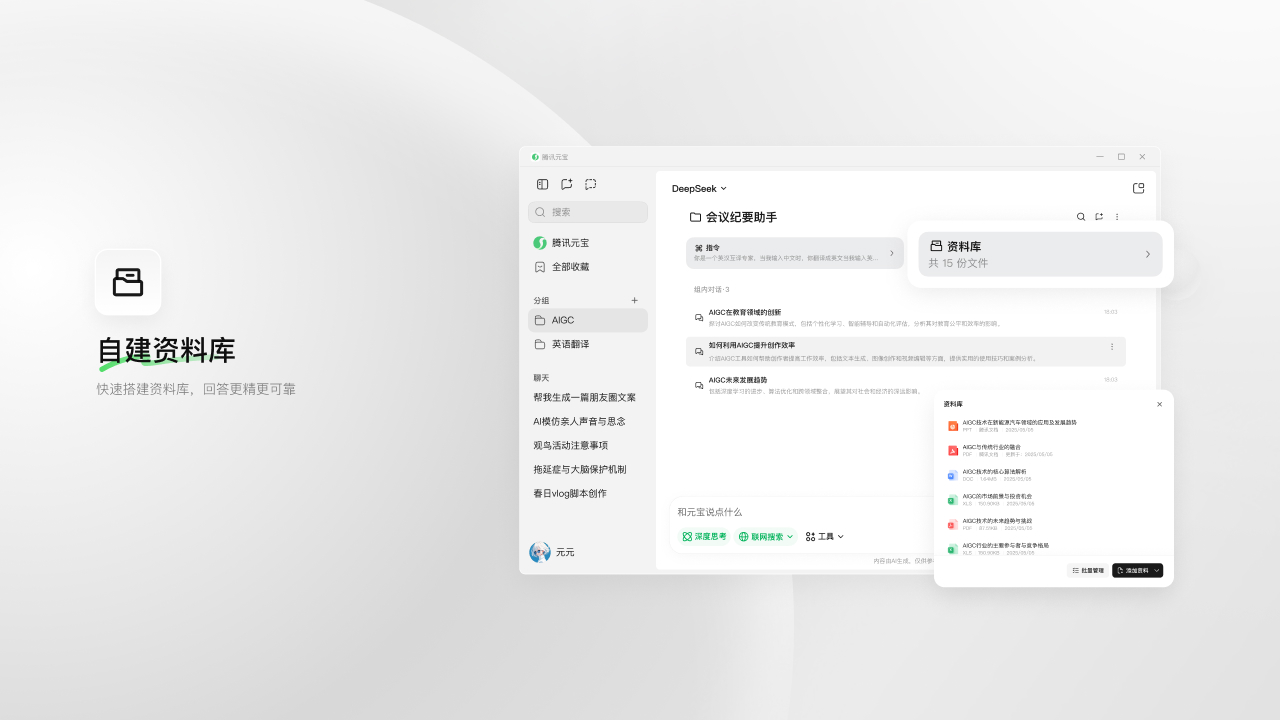Click the 批量管理 batch manage button
The width and height of the screenshot is (1280, 720).
[1088, 570]
